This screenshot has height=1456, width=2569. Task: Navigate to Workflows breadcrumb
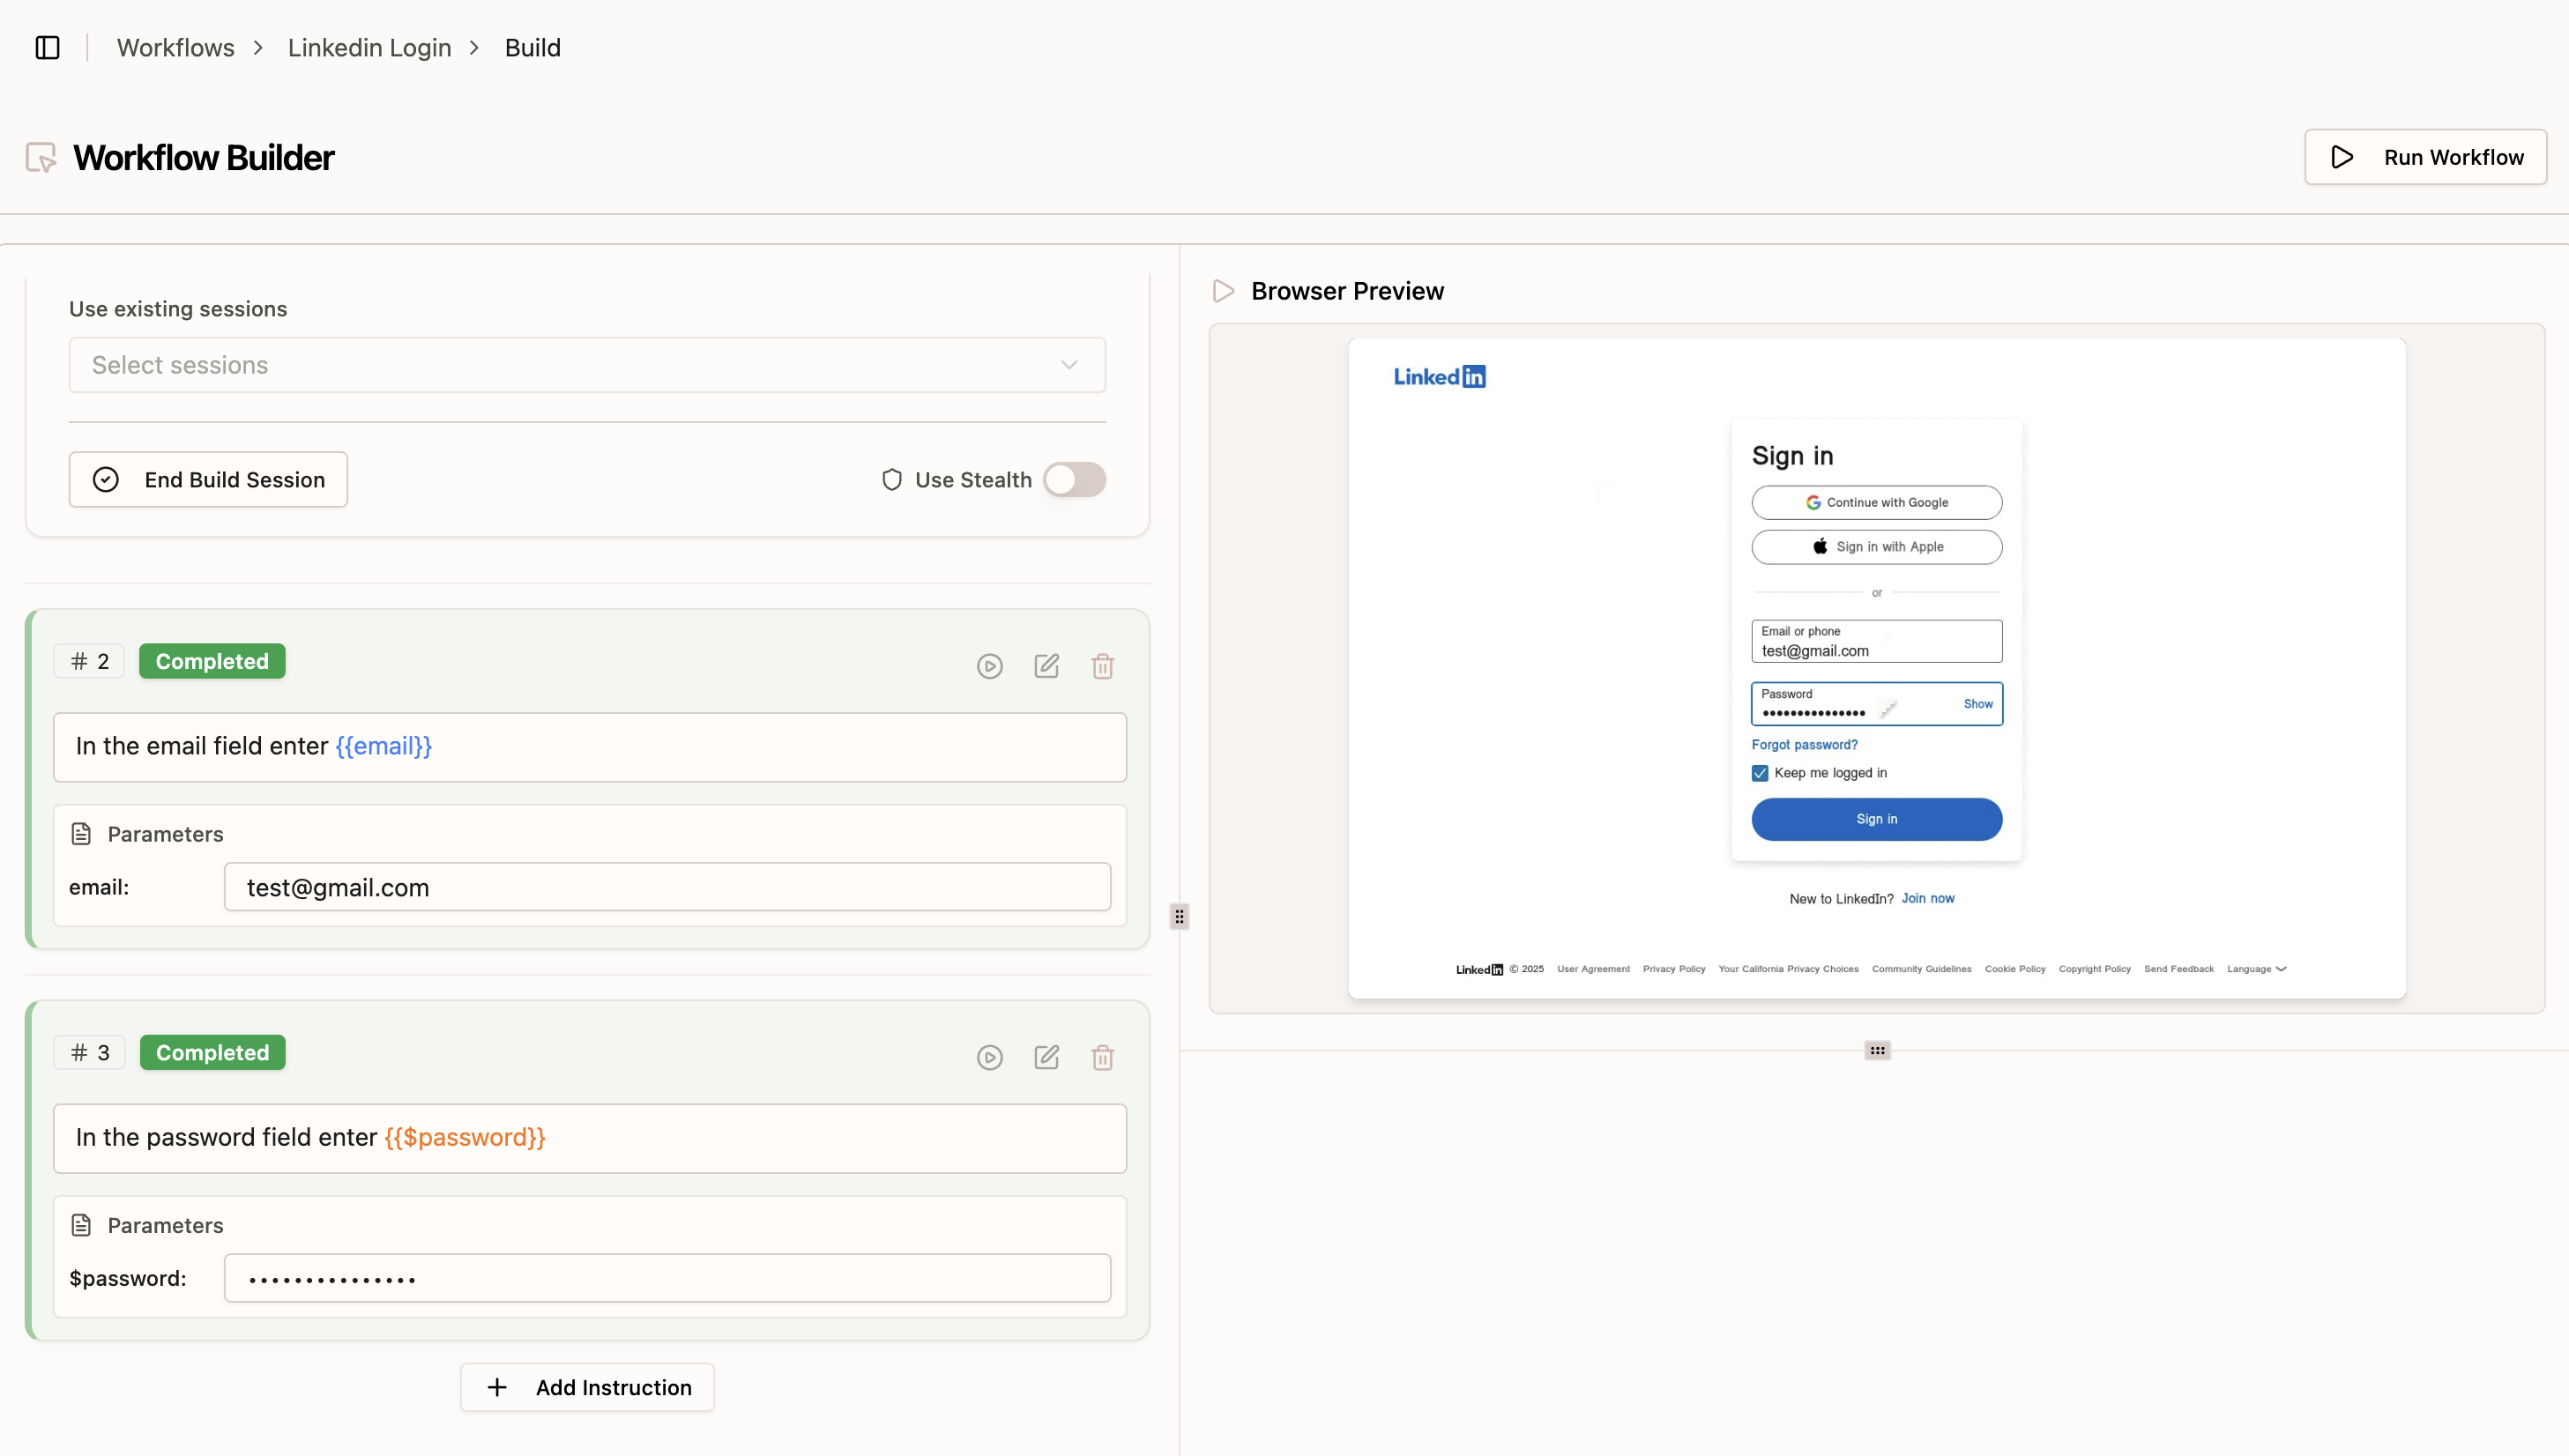(175, 47)
